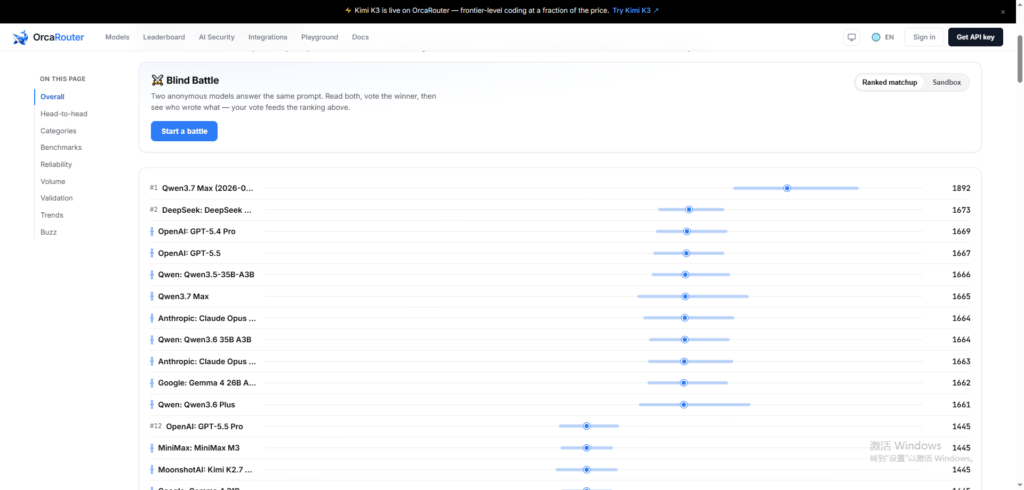Screen dimensions: 1024x490
Task: Click the OrcaRouter whale logo
Action: [20, 37]
